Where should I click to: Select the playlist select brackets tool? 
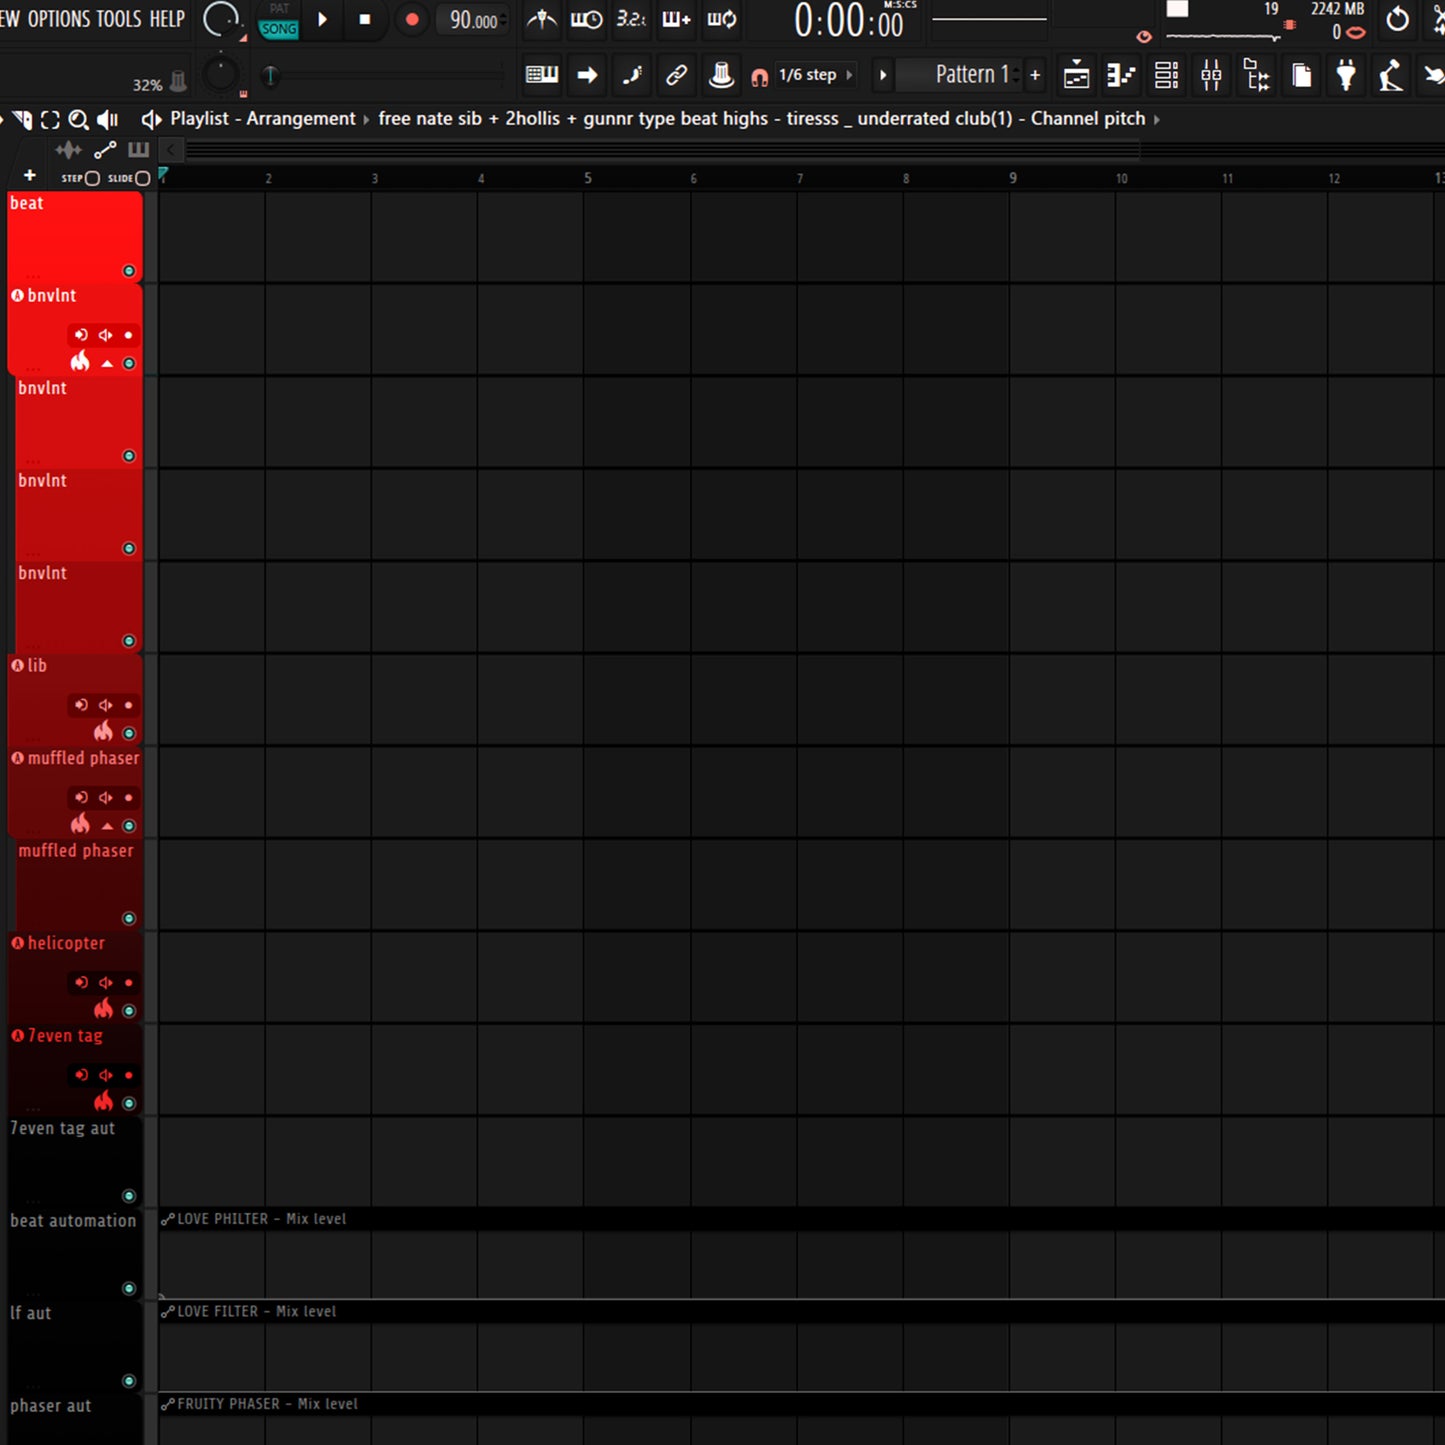tap(50, 120)
